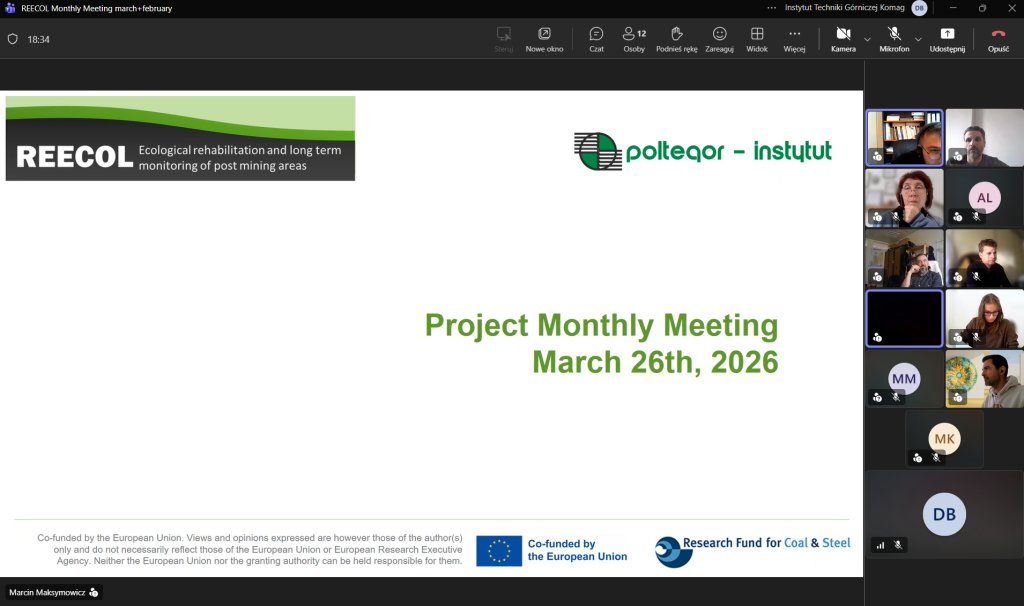Raise hand with Podnieś rękę
1024x606 pixels.
pyautogui.click(x=676, y=39)
